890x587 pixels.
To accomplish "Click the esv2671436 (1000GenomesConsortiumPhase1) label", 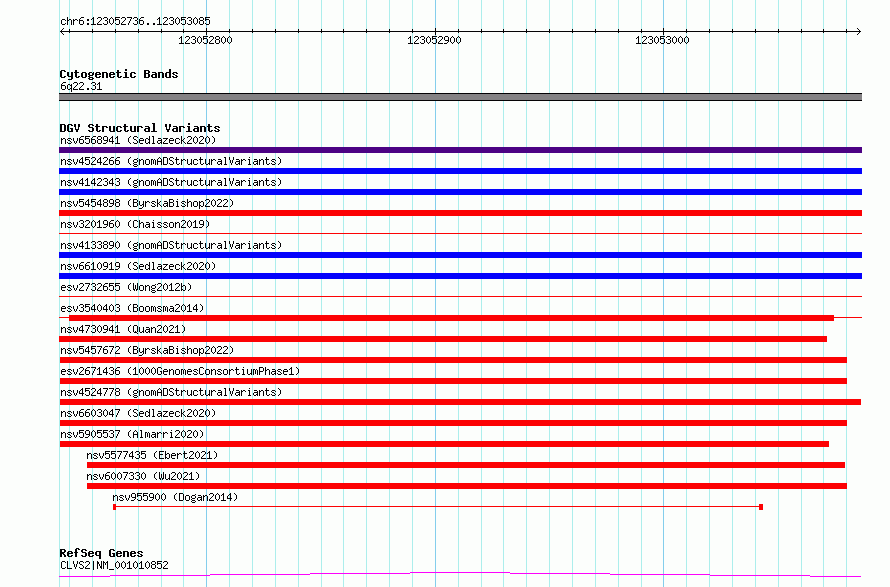I will coord(180,371).
